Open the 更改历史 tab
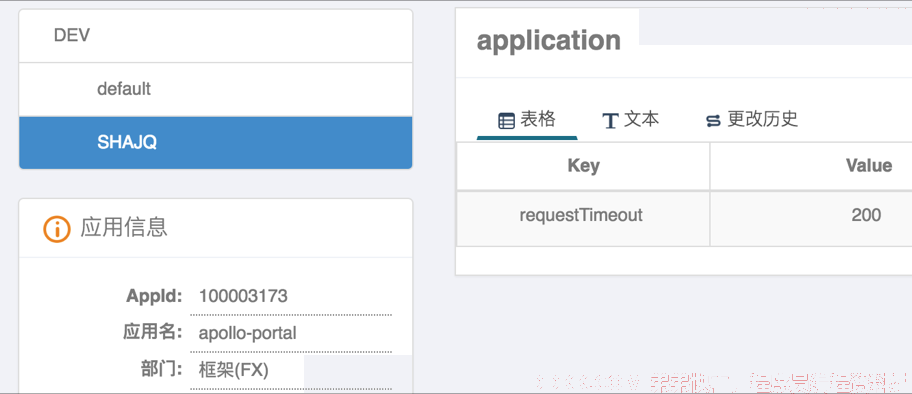This screenshot has height=394, width=912. [751, 120]
